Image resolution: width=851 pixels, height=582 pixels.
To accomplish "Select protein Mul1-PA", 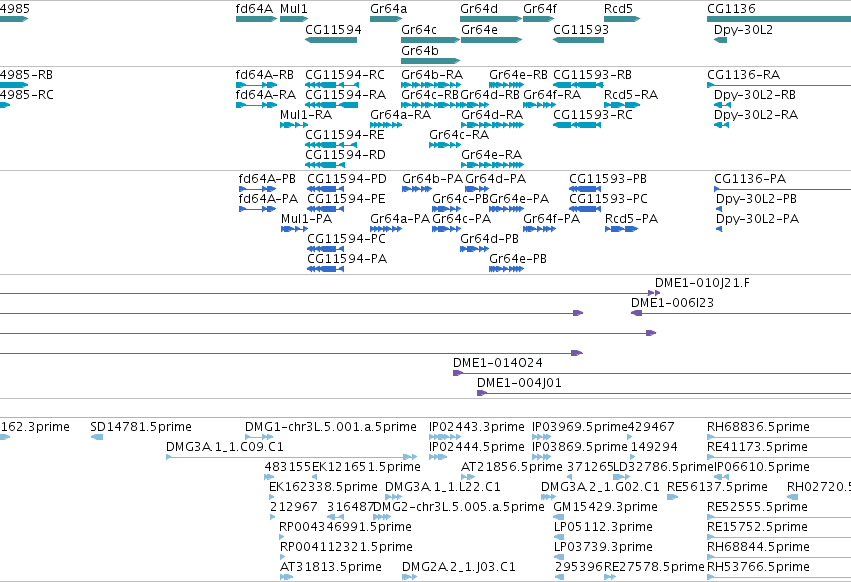I will [x=294, y=229].
